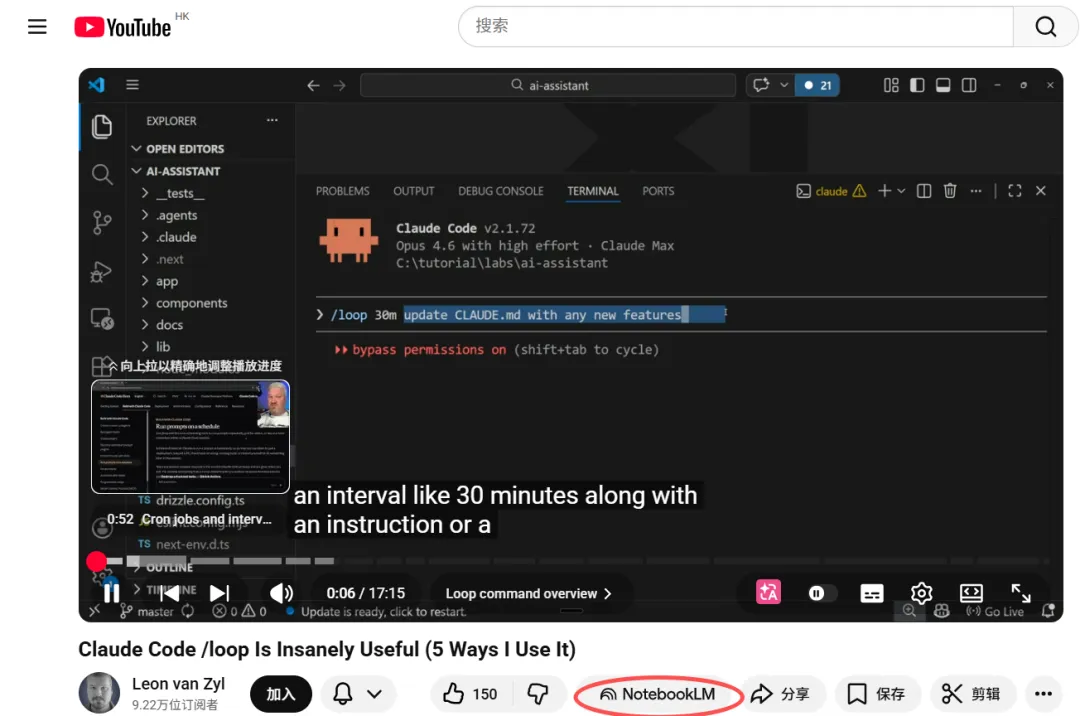
Task: Open the video settings gear
Action: click(x=922, y=593)
